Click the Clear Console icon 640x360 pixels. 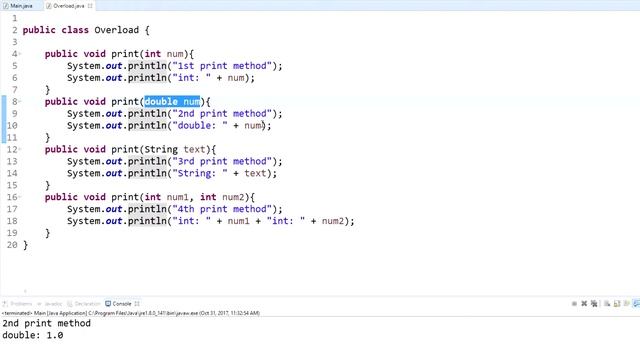coord(607,304)
